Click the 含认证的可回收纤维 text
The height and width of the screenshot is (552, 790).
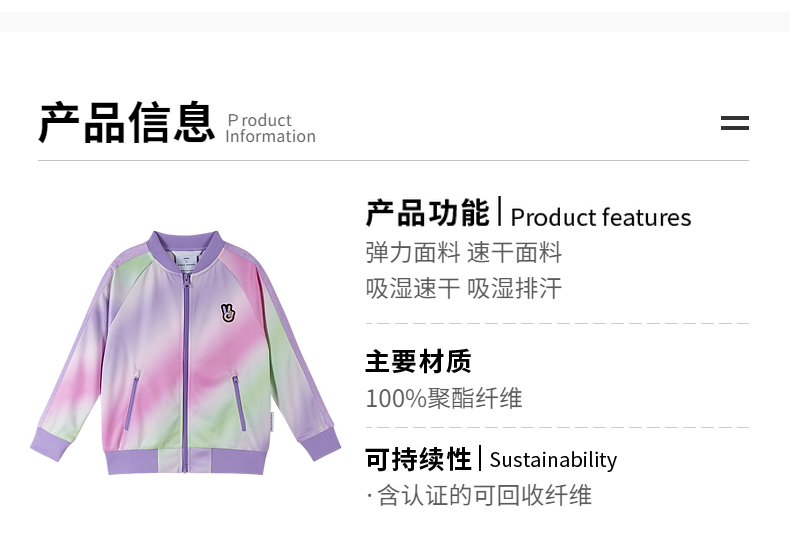484,495
